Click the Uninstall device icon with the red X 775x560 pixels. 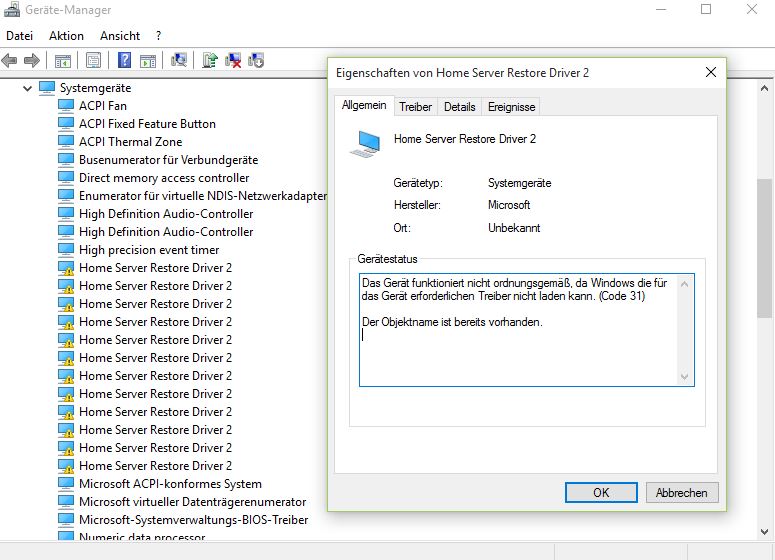tap(233, 60)
